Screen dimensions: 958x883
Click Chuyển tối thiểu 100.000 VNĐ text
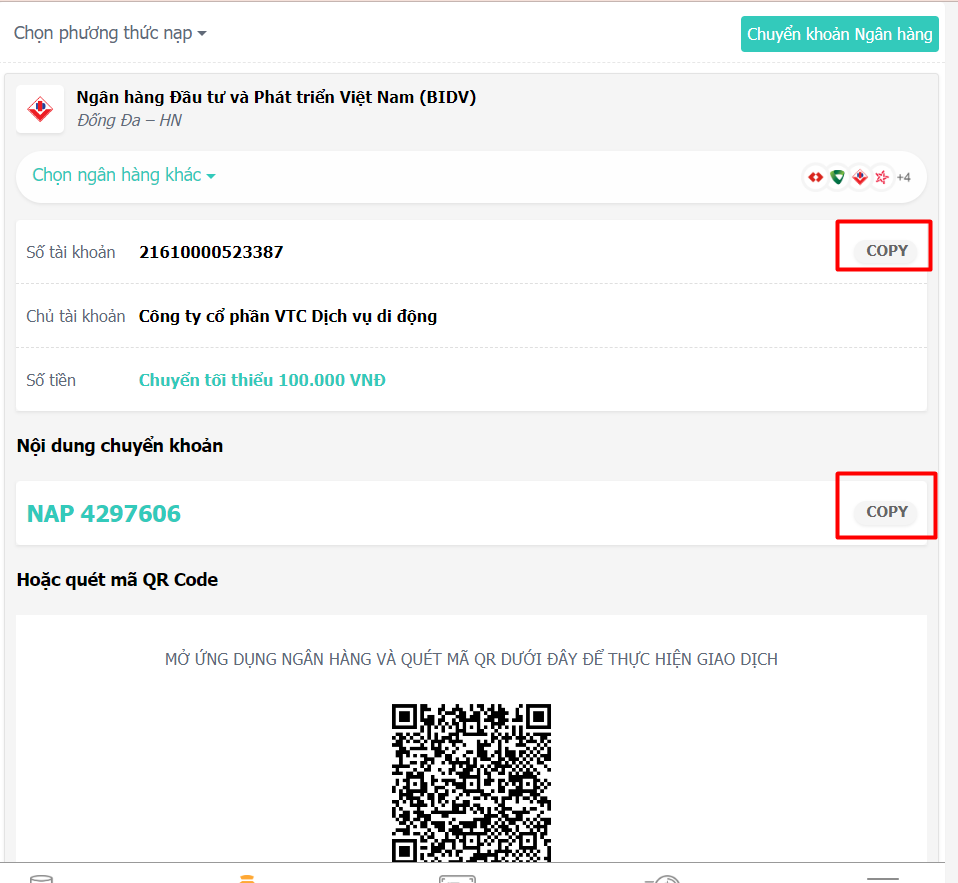click(x=262, y=380)
